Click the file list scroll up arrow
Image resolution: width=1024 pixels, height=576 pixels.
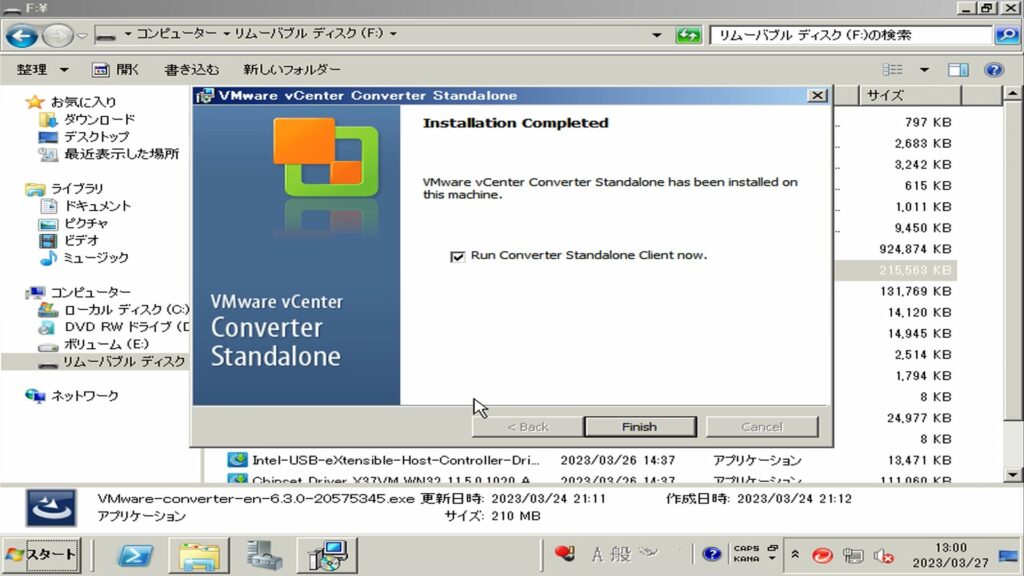[1012, 94]
